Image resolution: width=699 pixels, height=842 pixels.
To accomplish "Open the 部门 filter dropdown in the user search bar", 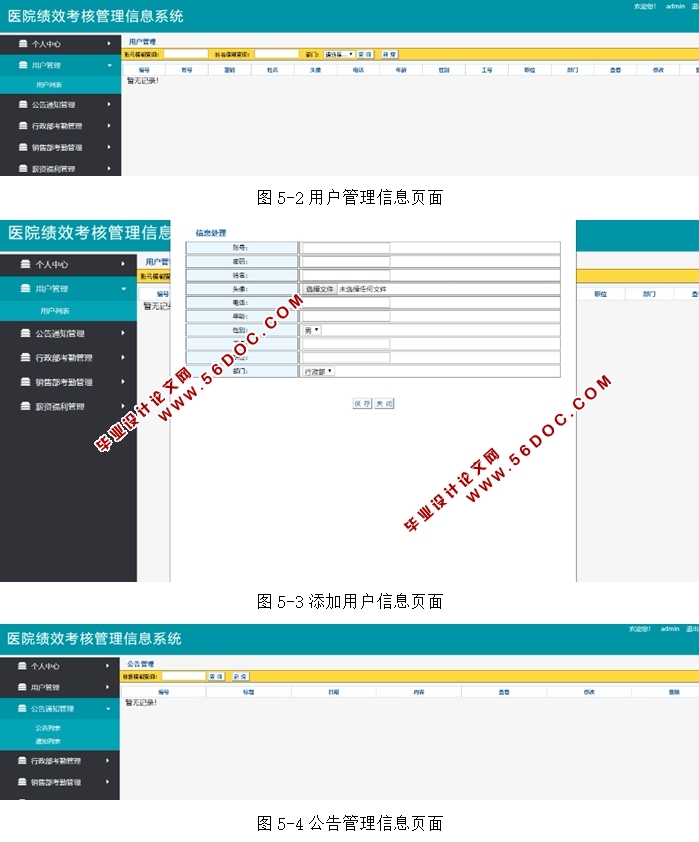I will [x=339, y=54].
